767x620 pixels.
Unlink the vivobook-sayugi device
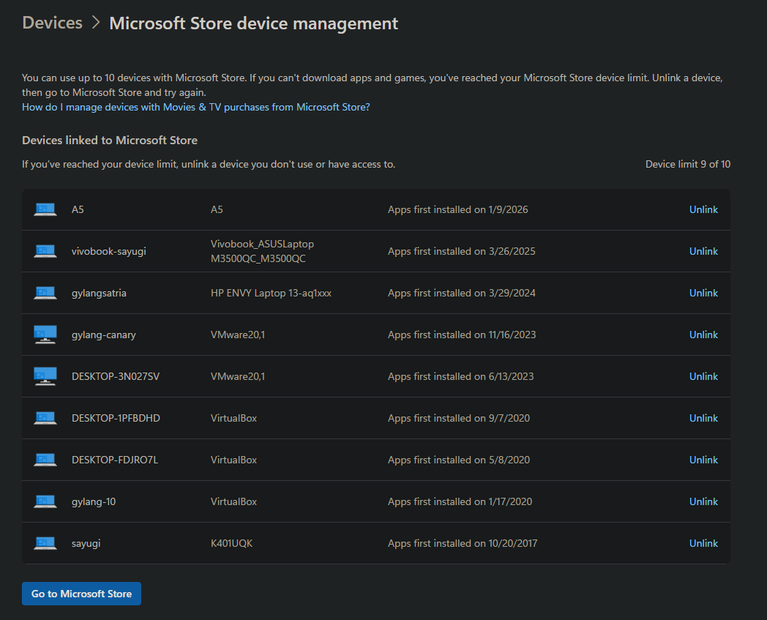(x=703, y=251)
